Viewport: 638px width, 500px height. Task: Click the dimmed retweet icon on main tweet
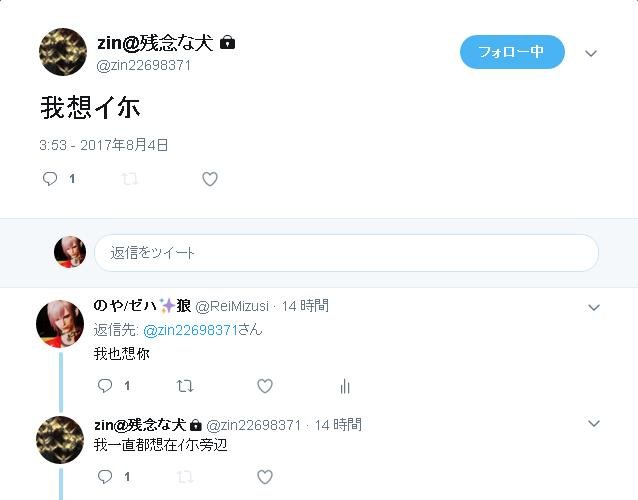point(130,179)
